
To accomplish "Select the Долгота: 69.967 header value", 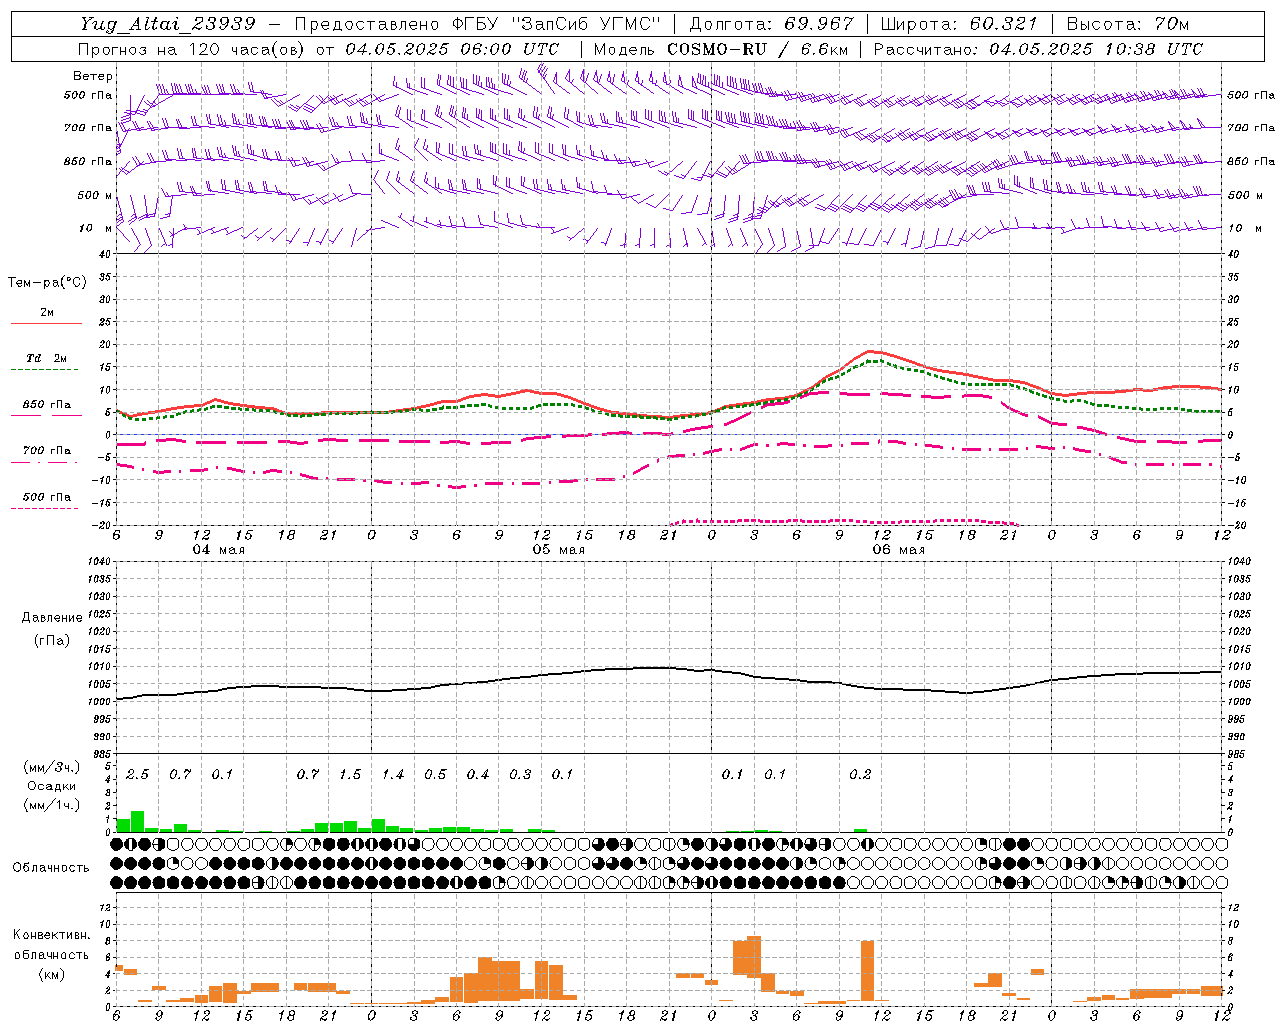I will 772,24.
